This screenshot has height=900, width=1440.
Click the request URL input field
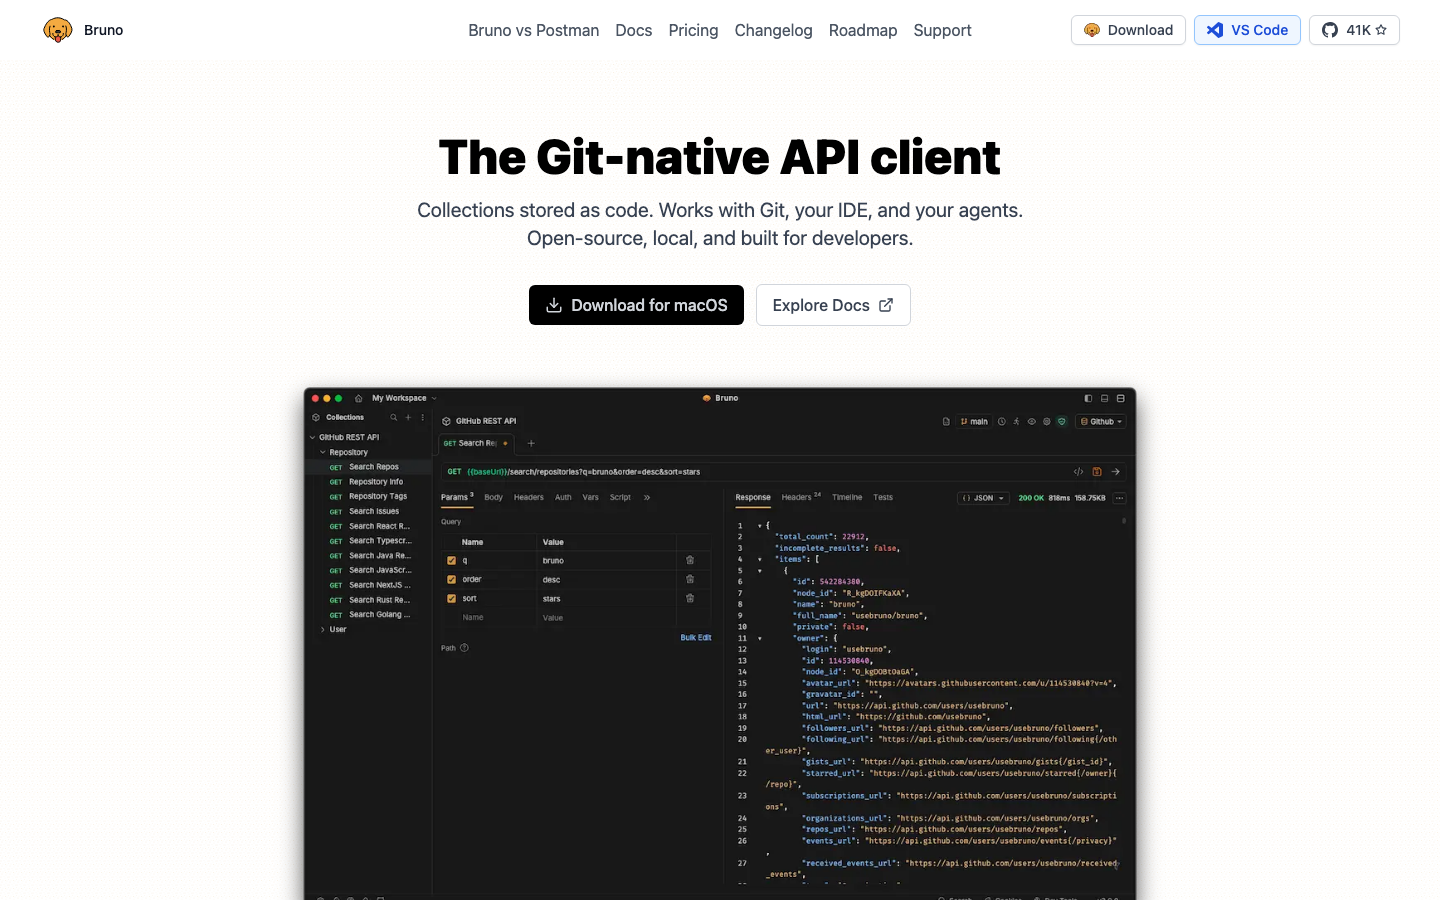760,472
